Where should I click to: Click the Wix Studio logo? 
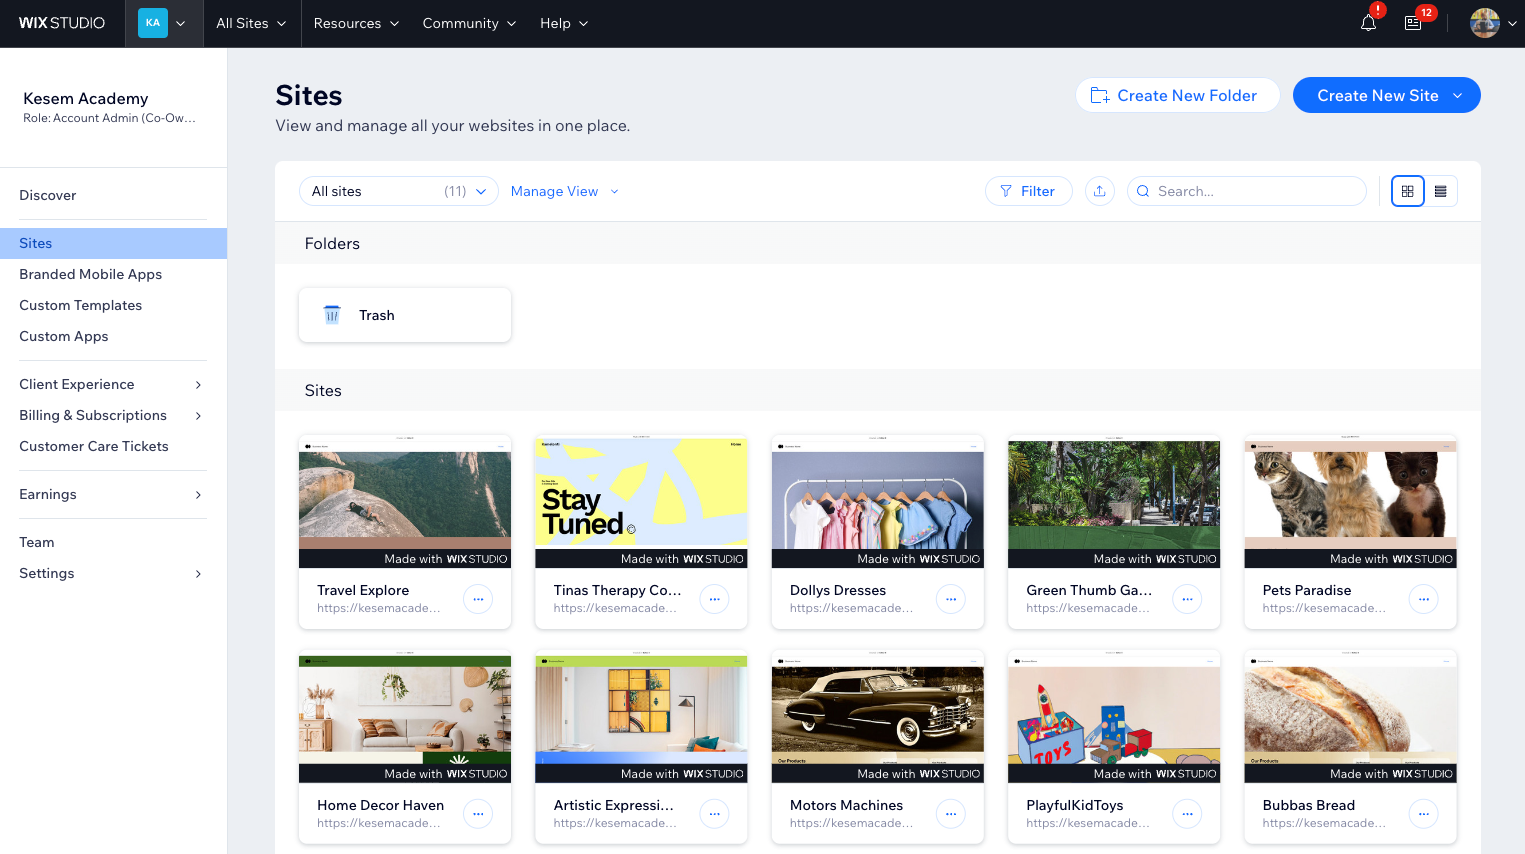[x=62, y=23]
